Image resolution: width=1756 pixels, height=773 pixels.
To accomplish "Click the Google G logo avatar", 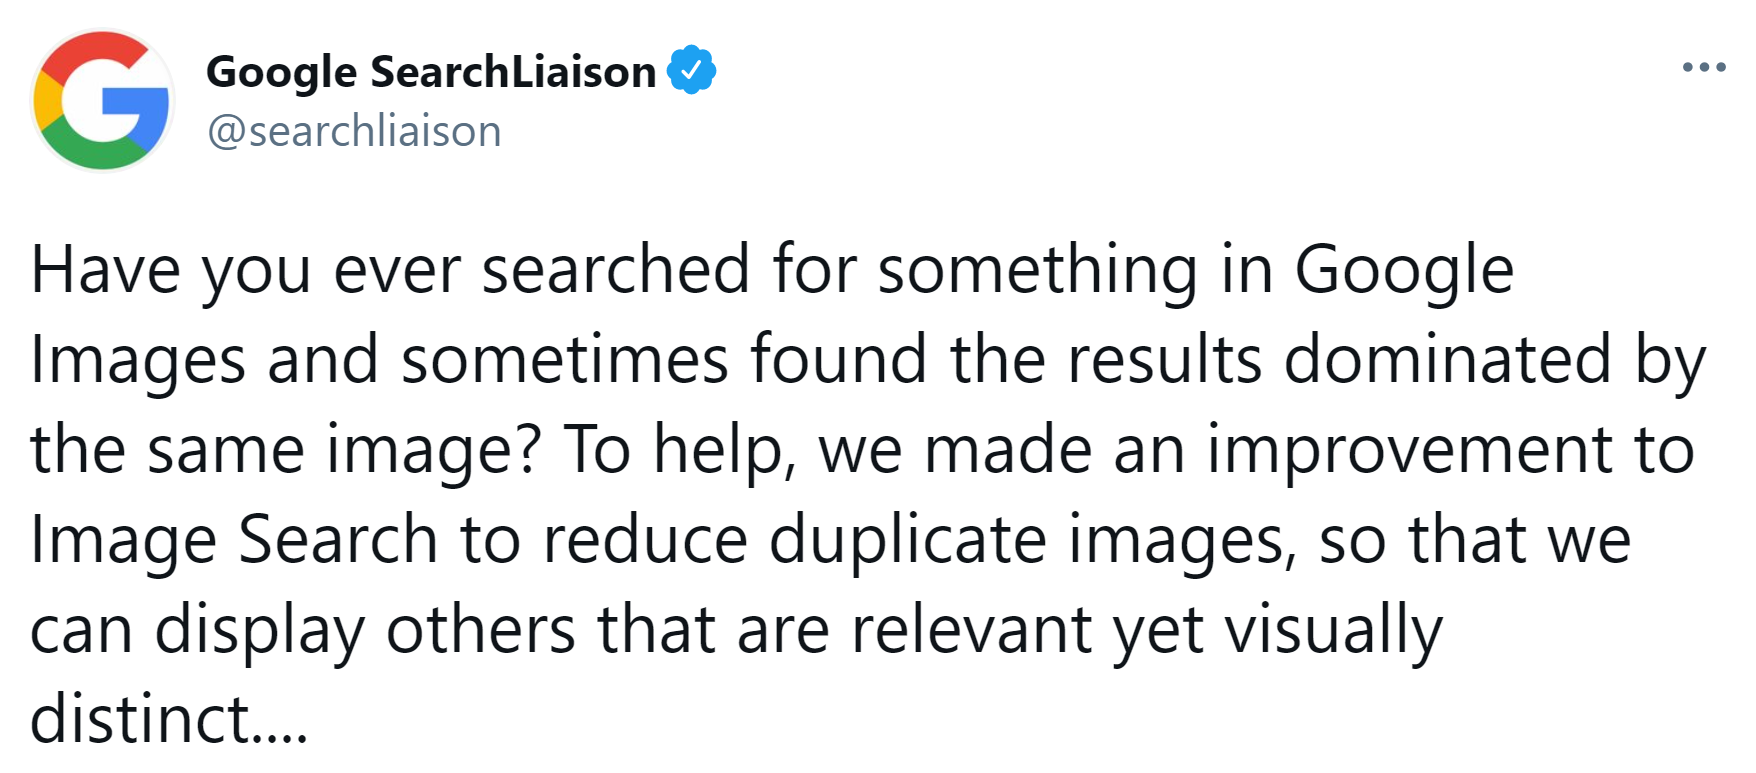I will click(x=103, y=100).
